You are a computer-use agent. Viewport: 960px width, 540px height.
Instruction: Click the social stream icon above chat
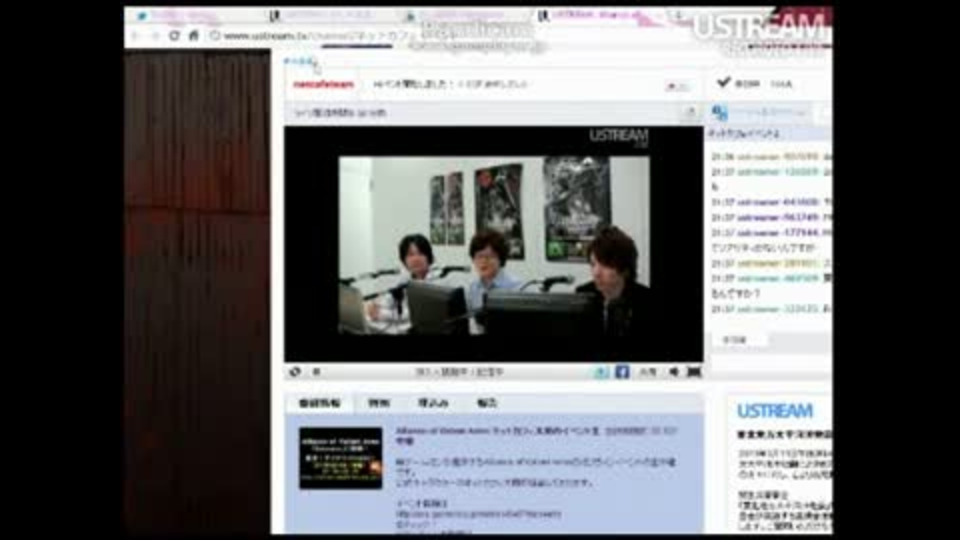[x=720, y=113]
